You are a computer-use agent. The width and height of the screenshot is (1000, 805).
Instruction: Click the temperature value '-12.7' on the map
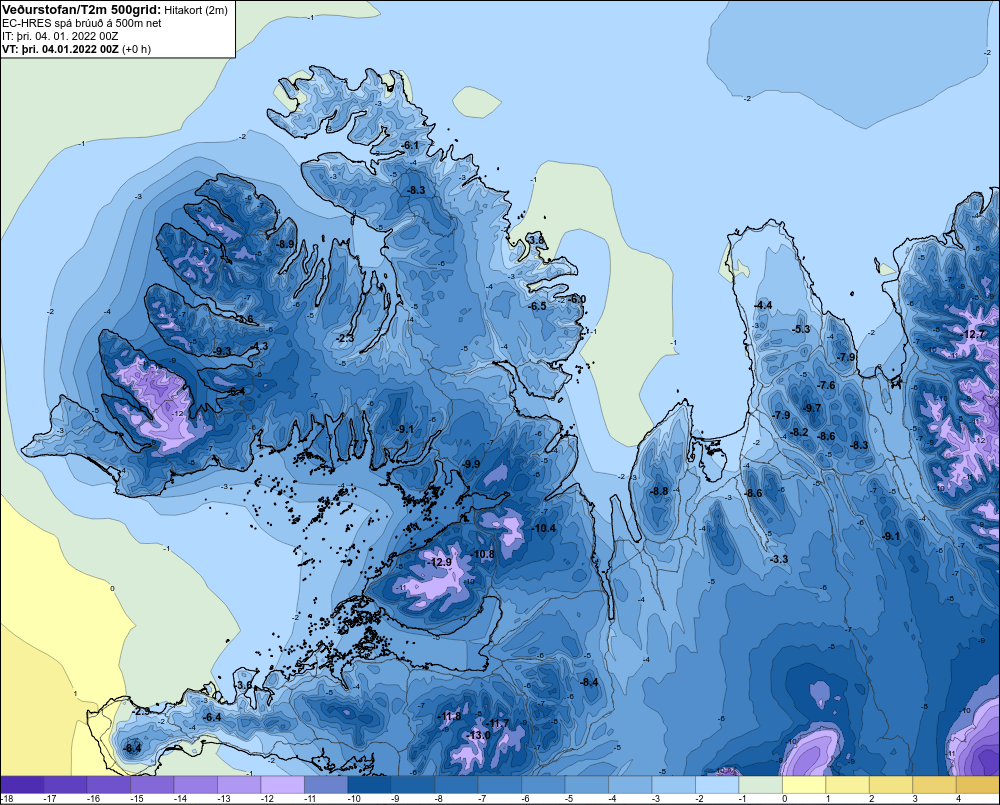(974, 334)
